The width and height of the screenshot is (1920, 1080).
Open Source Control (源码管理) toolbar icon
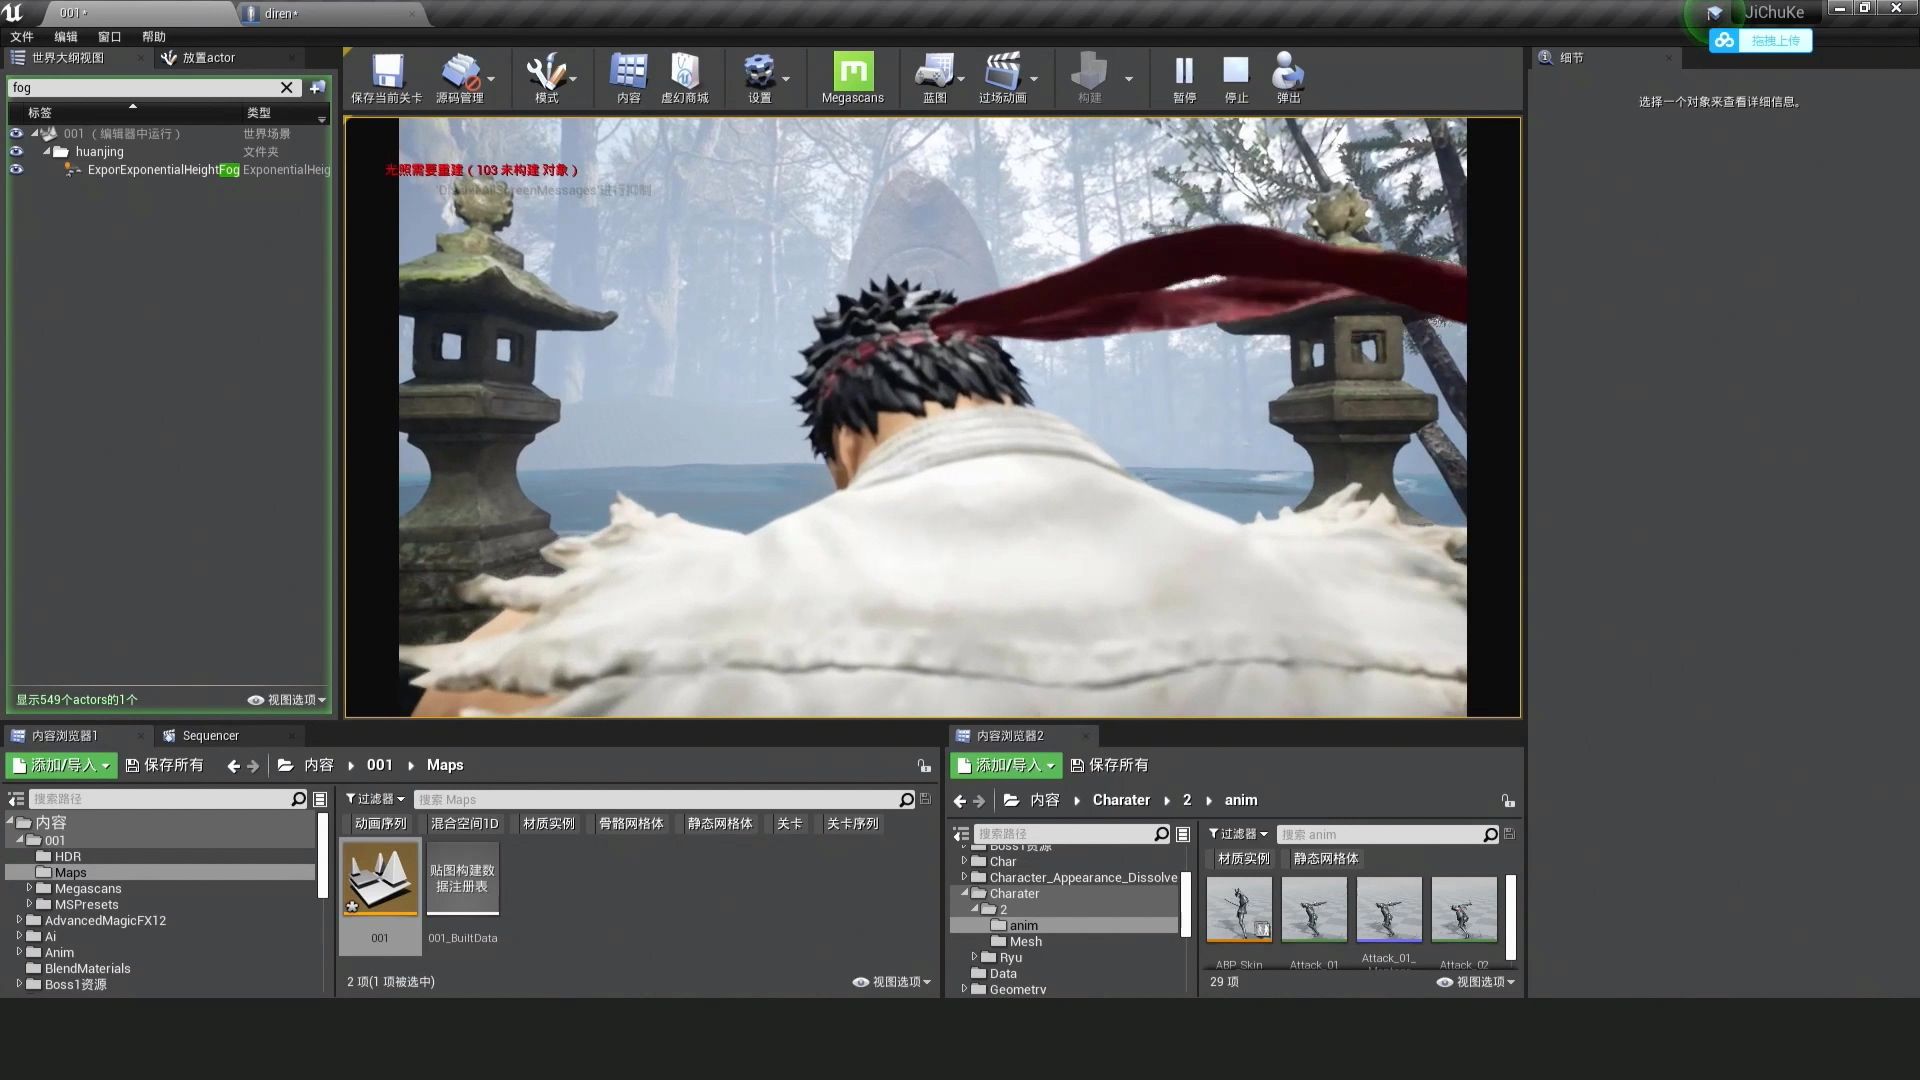460,78
